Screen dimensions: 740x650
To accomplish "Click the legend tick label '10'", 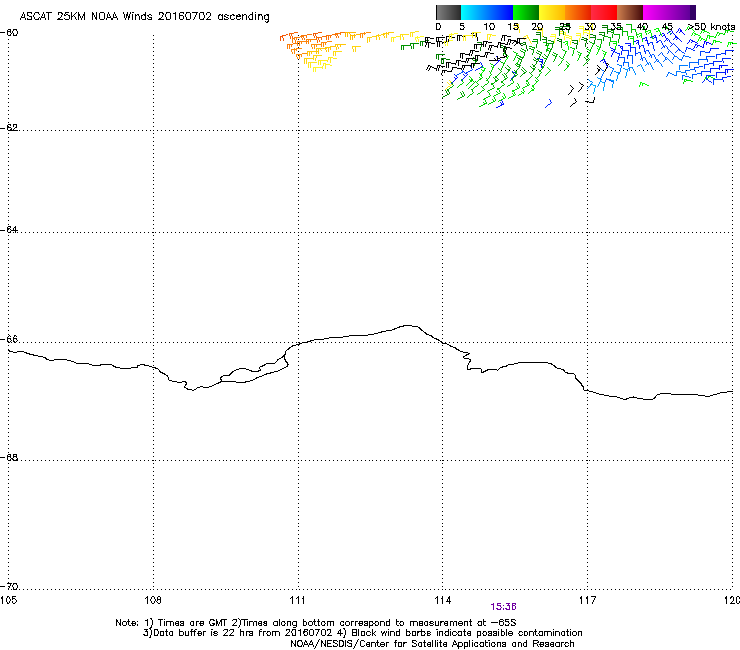I will [489, 27].
